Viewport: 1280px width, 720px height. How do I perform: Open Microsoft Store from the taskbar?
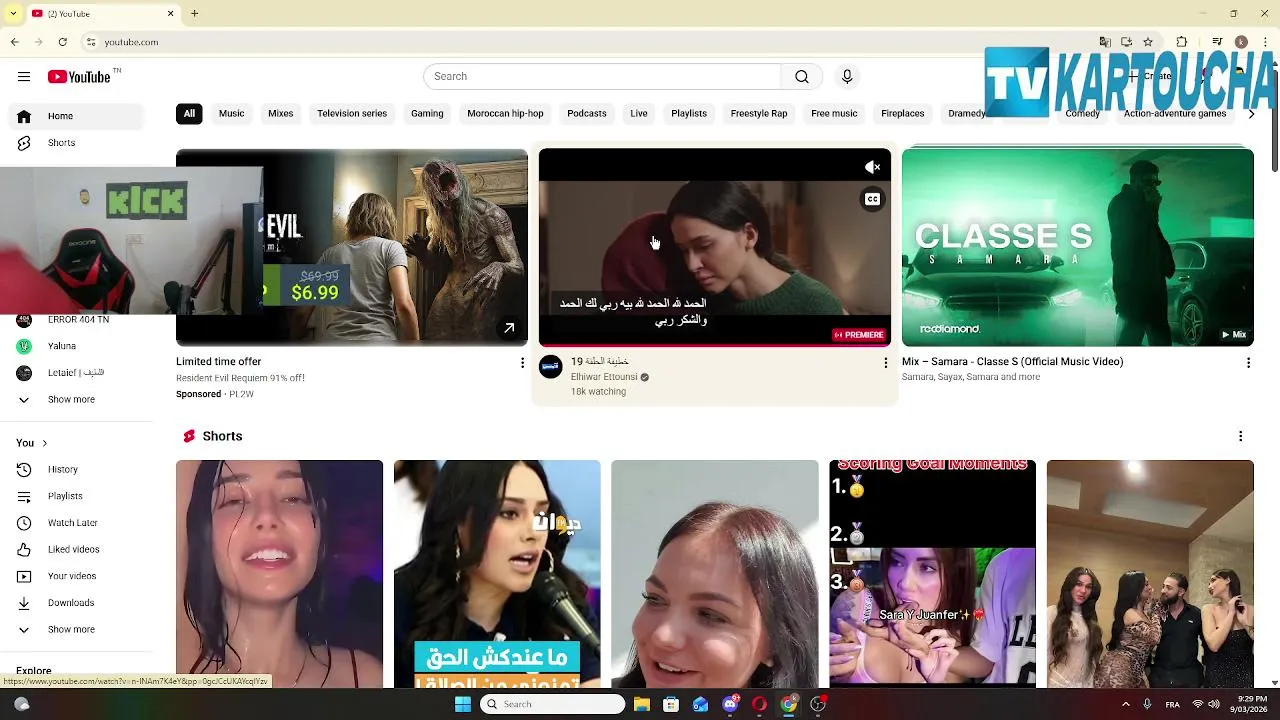pyautogui.click(x=671, y=704)
